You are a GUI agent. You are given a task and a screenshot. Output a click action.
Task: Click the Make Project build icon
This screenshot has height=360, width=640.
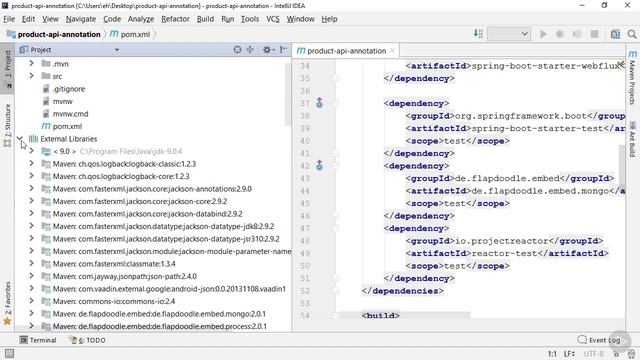(478, 34)
